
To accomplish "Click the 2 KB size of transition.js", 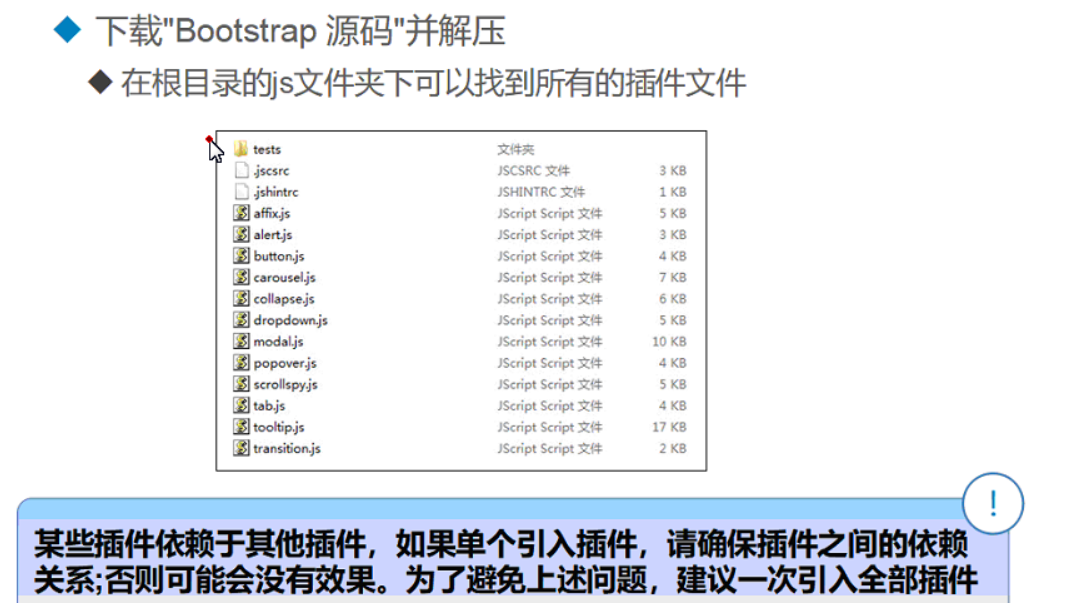I will tap(673, 449).
